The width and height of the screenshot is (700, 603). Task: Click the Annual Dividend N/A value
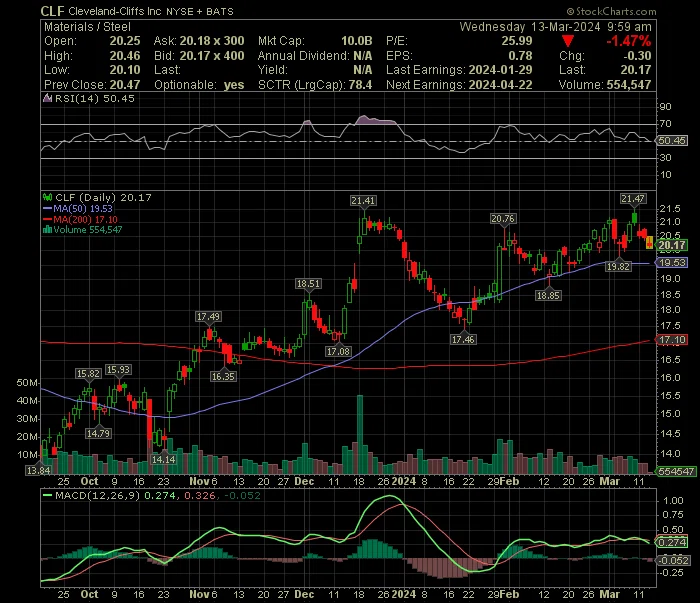coord(362,56)
